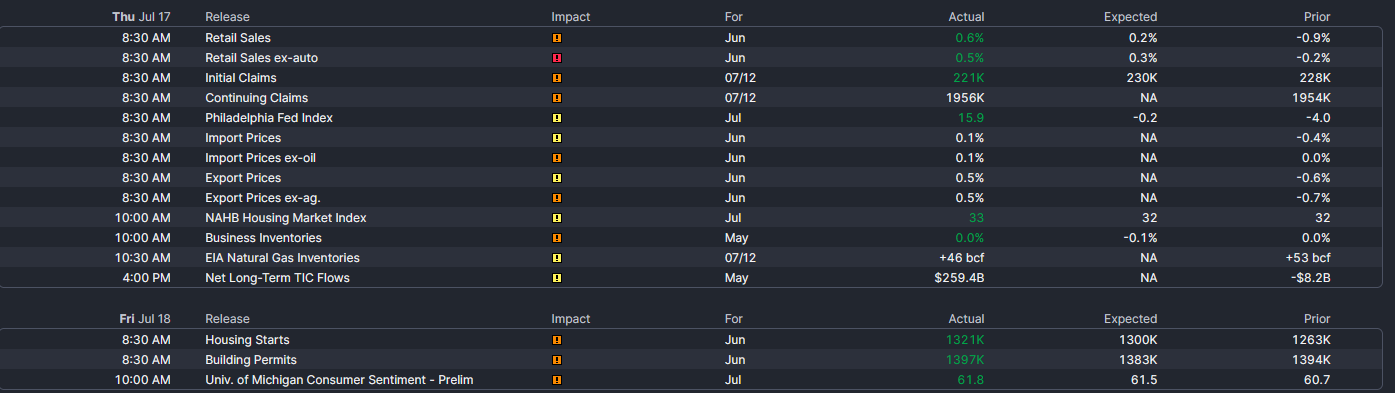1395x393 pixels.
Task: Click the Thu Jul 17 date header
Action: [x=141, y=17]
